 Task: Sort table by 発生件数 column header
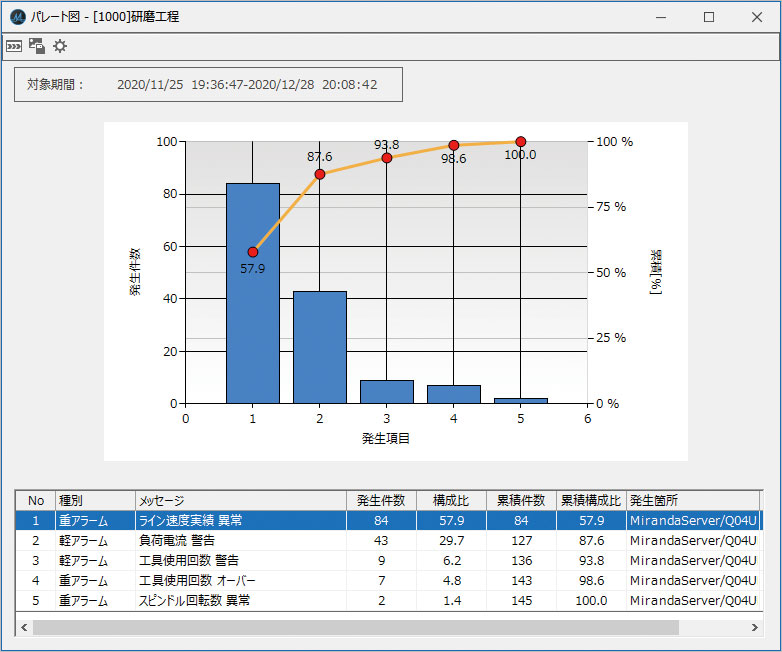click(381, 500)
